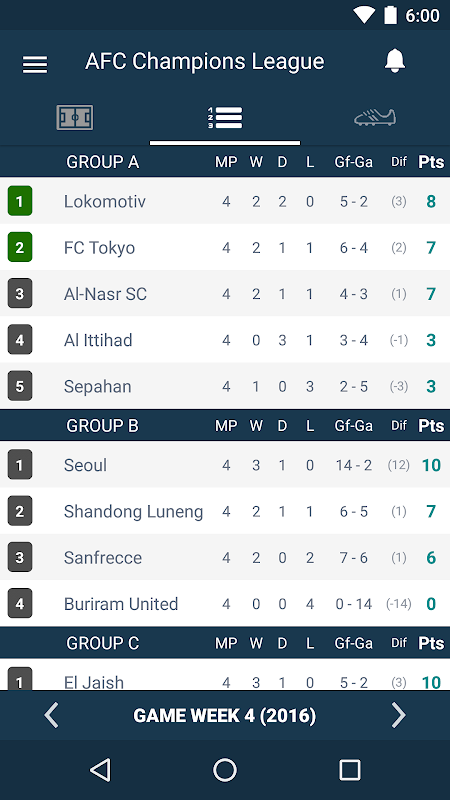The height and width of the screenshot is (800, 450).
Task: Go to previous game week arrow
Action: coord(51,715)
